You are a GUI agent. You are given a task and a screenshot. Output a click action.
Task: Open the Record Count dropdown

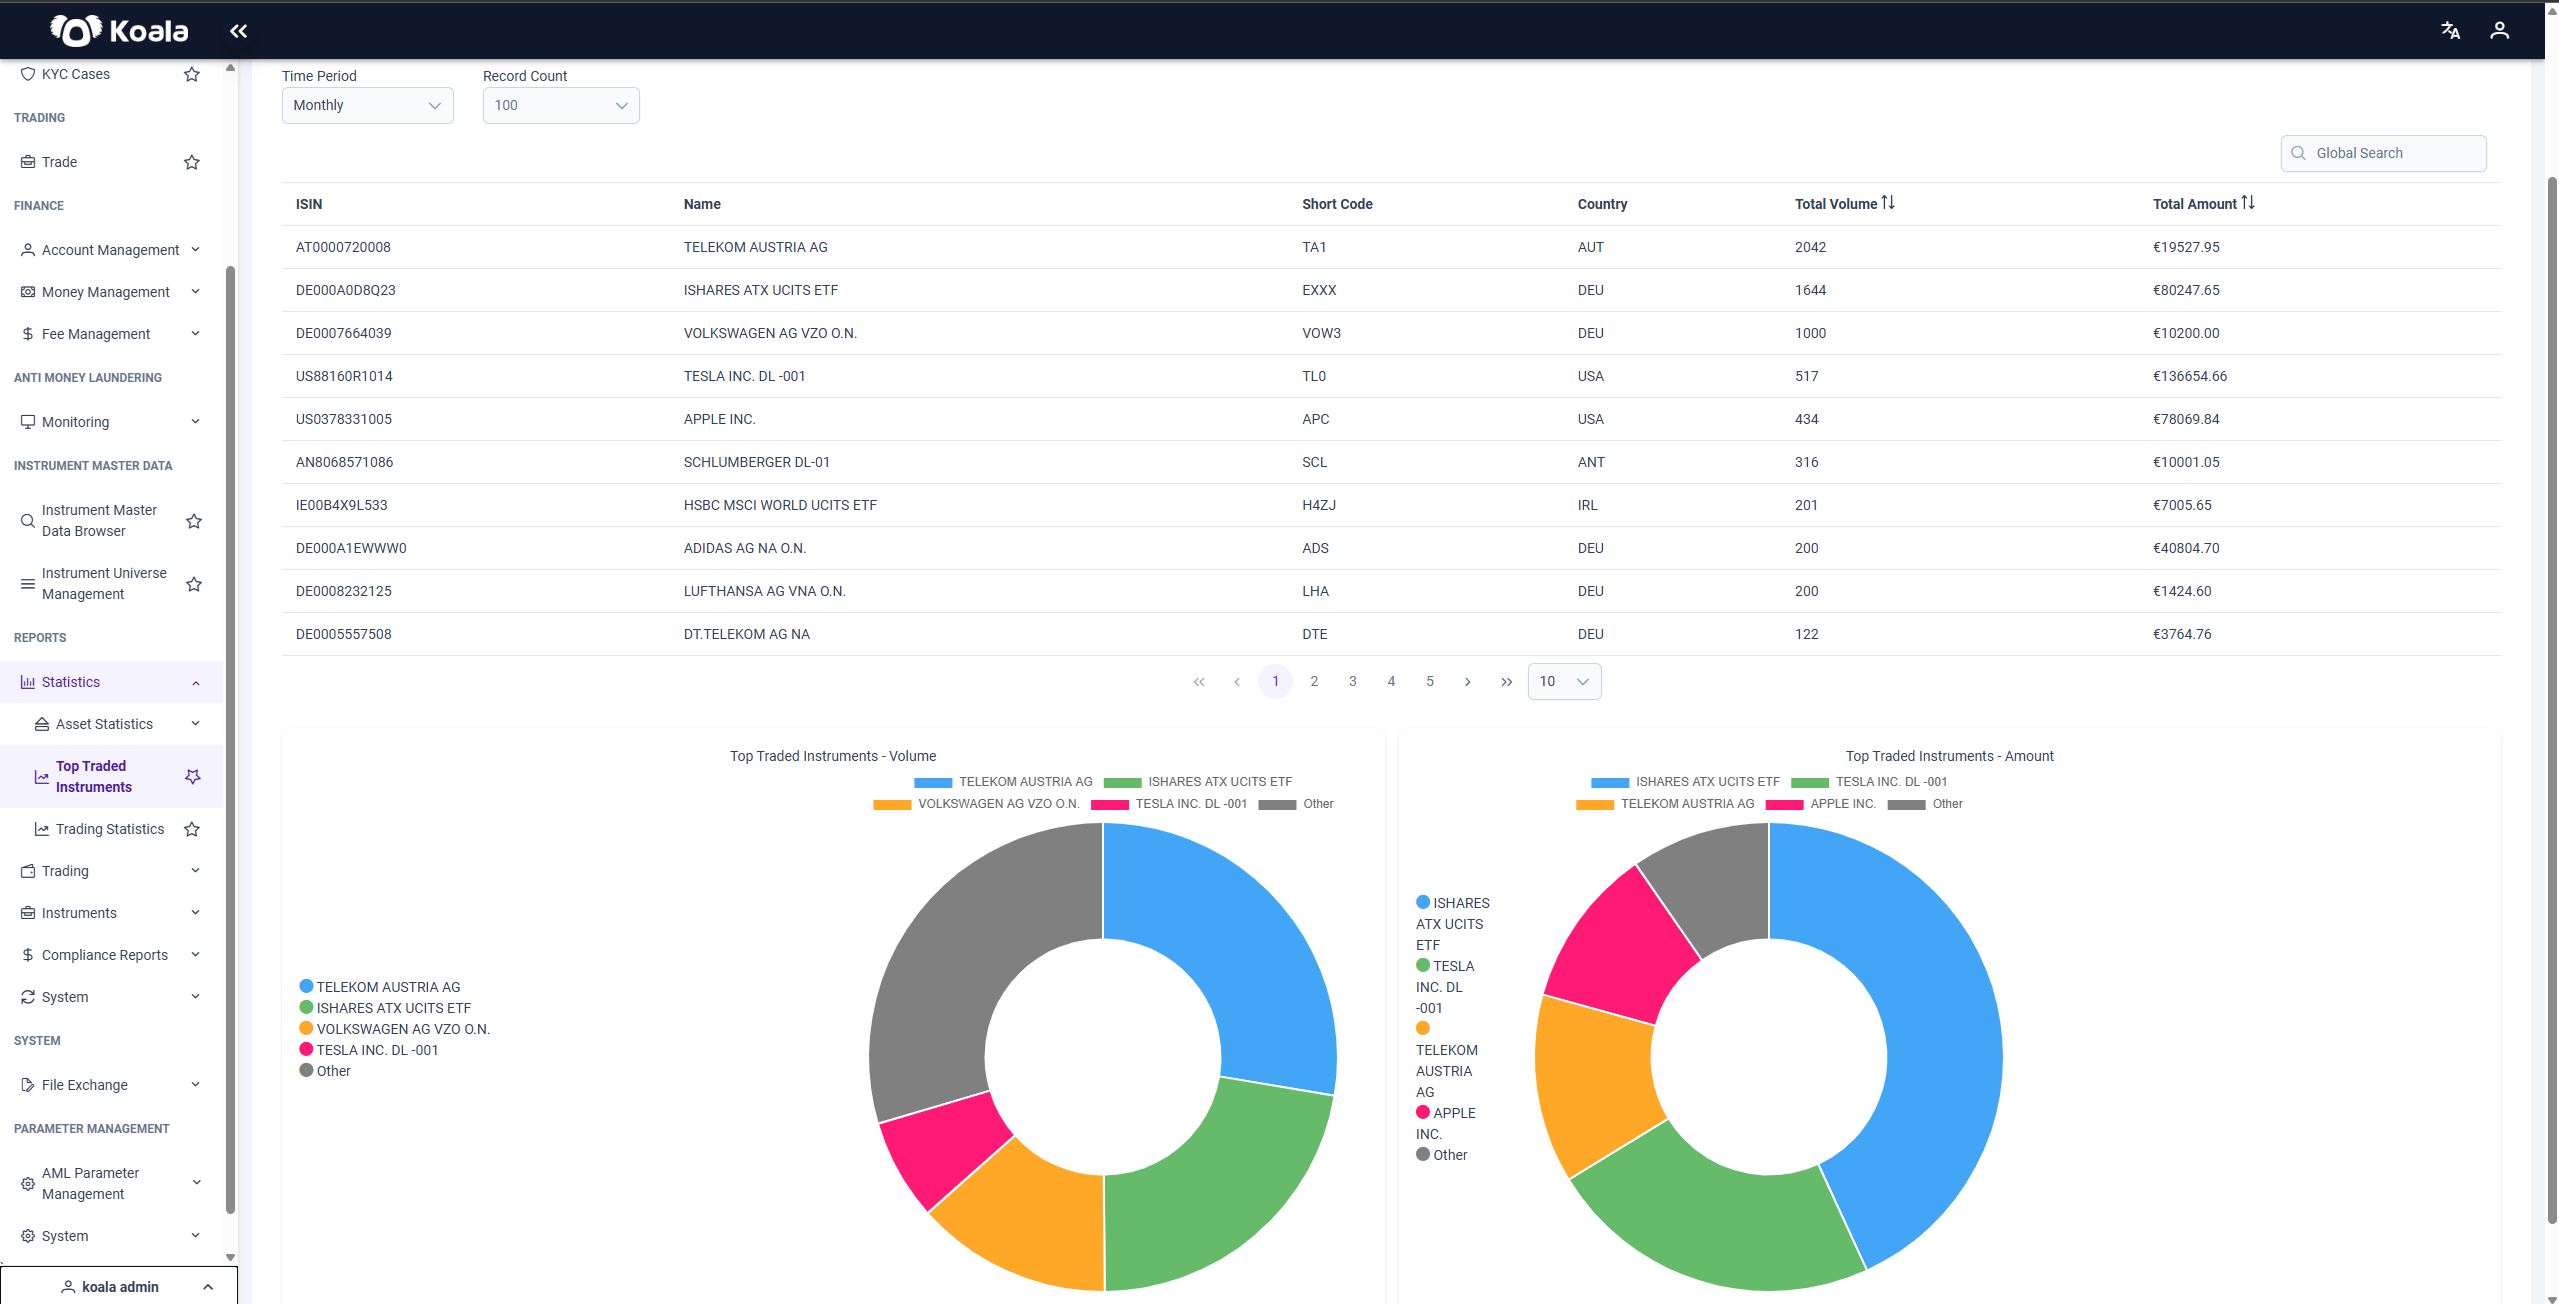[x=561, y=105]
